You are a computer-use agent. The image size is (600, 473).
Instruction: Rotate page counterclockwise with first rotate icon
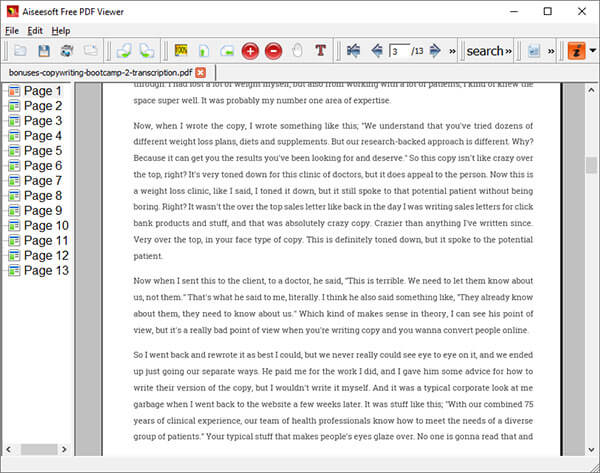pyautogui.click(x=124, y=51)
